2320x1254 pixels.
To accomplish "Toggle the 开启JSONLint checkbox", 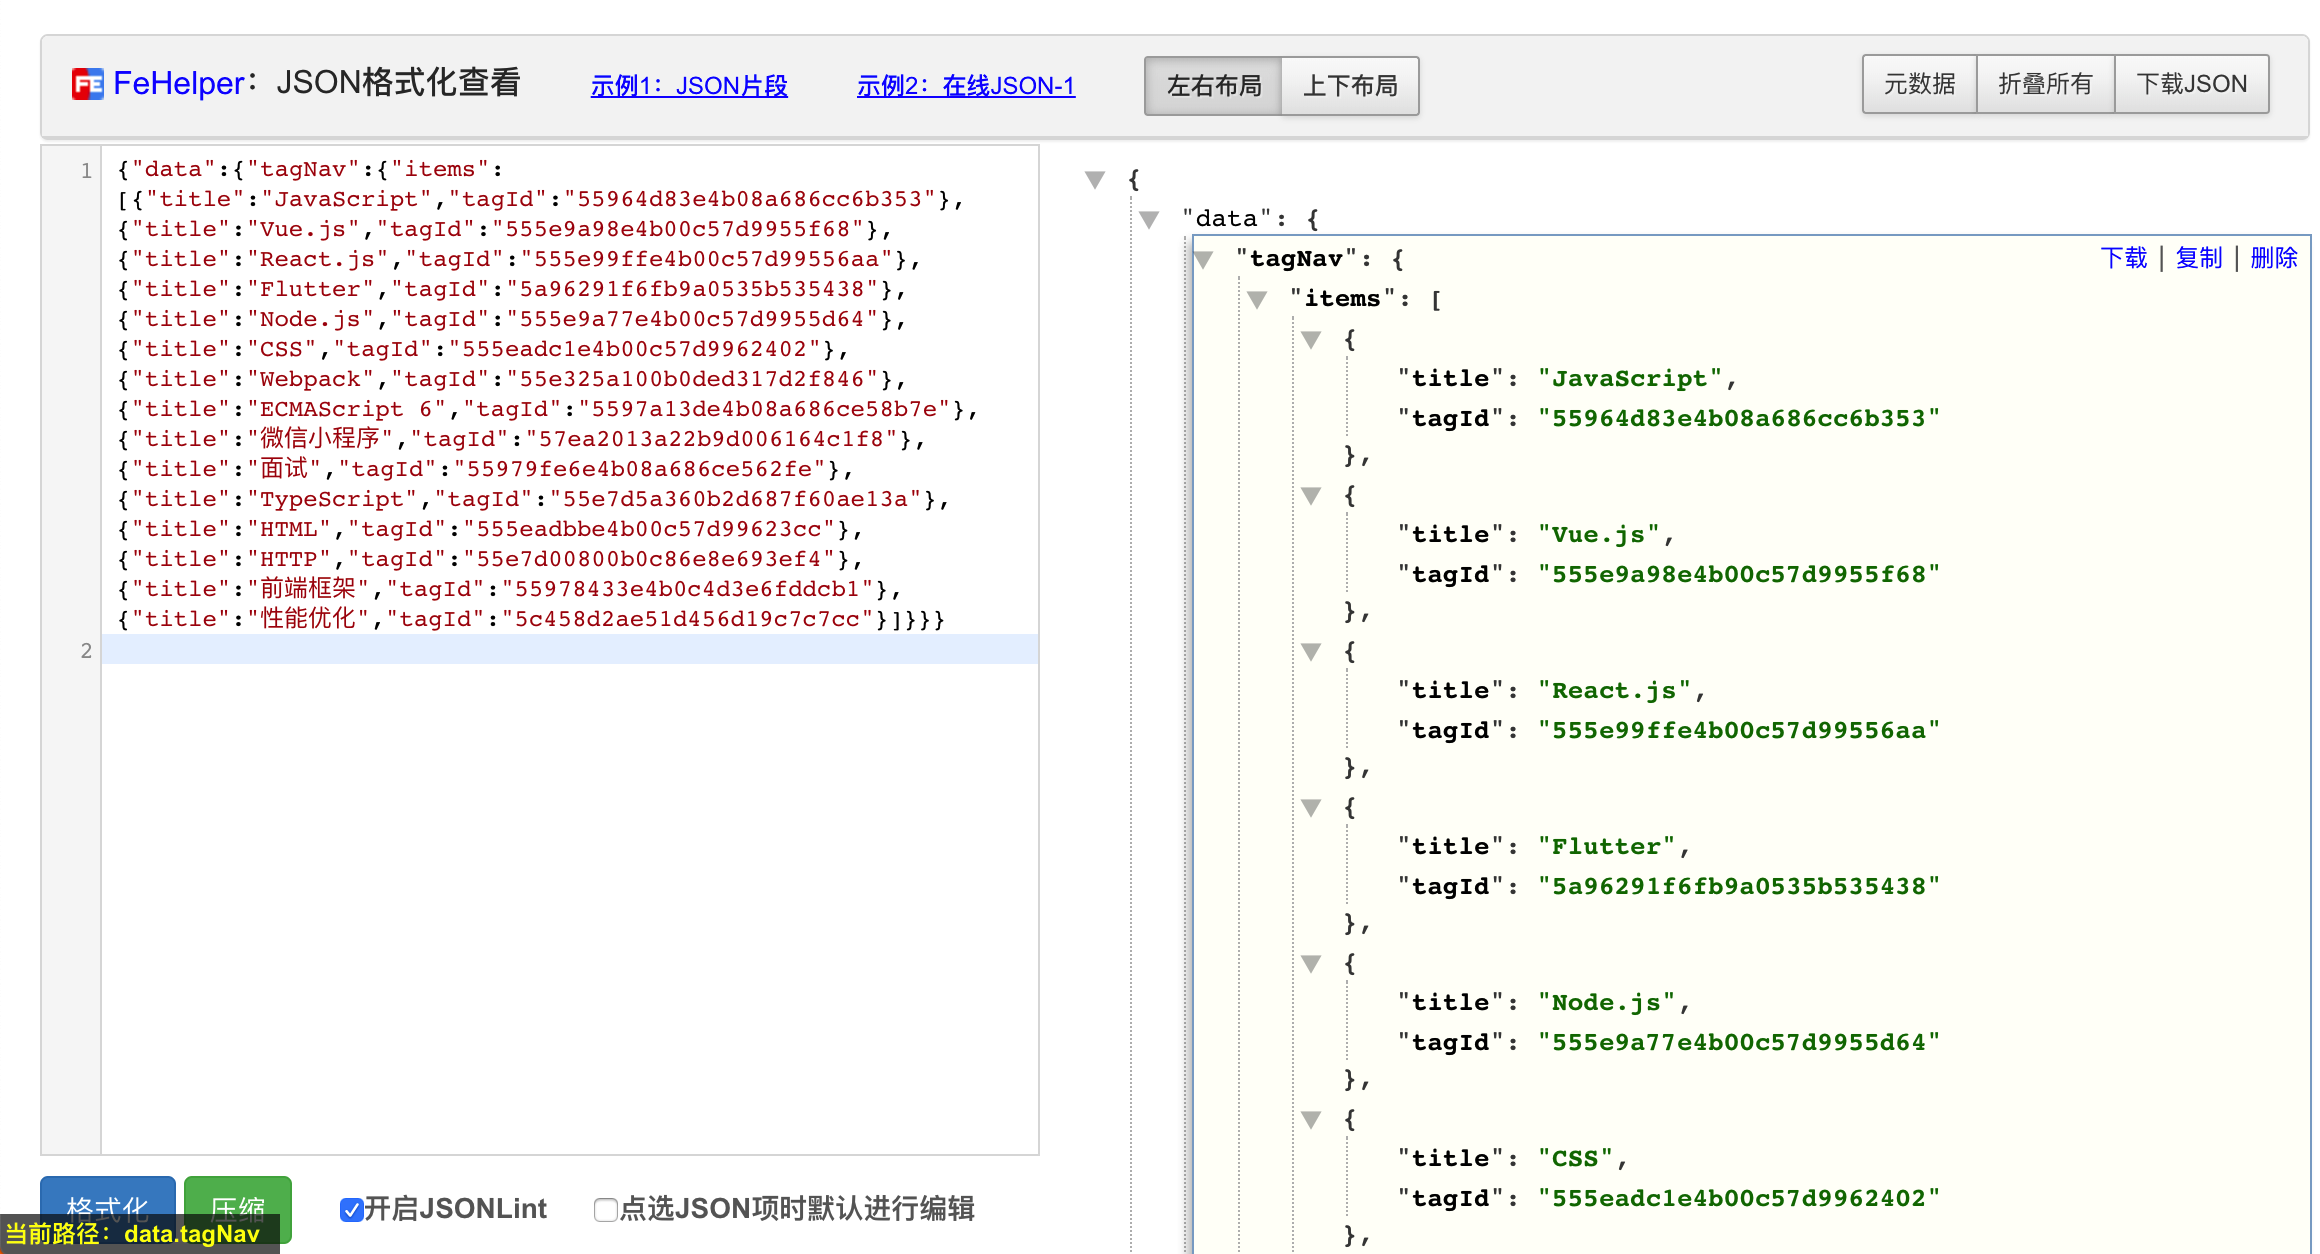I will (351, 1210).
